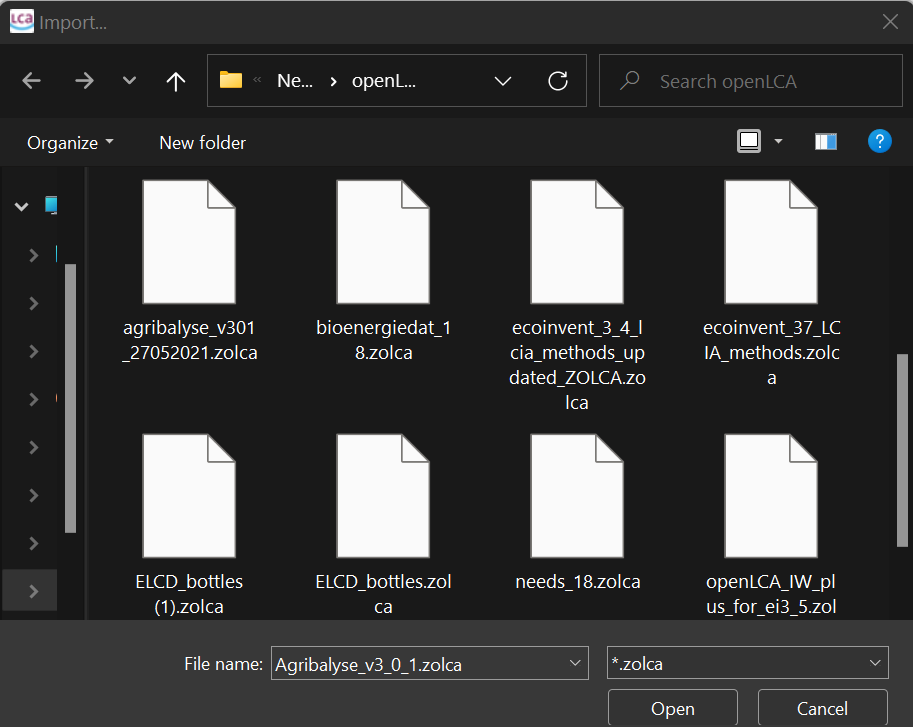The width and height of the screenshot is (913, 727).
Task: Click the Forward navigation arrow
Action: pyautogui.click(x=84, y=81)
